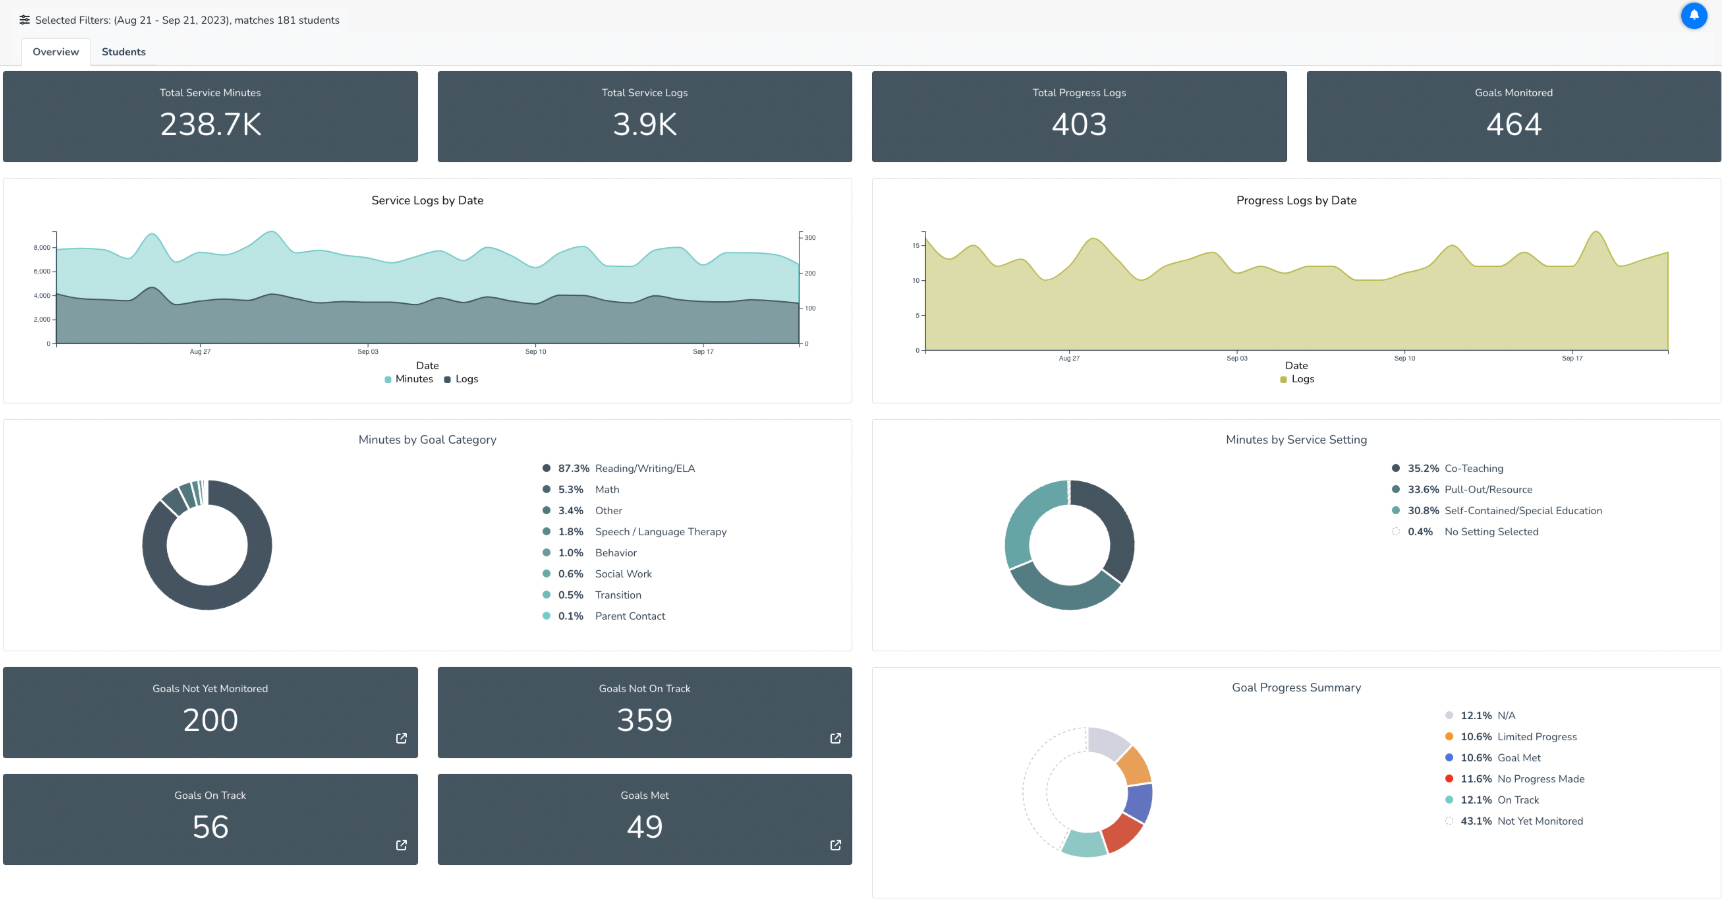Viewport: 1722px width, 907px height.
Task: Click the external-link icon on Goals Not On Track
Action: pos(835,738)
